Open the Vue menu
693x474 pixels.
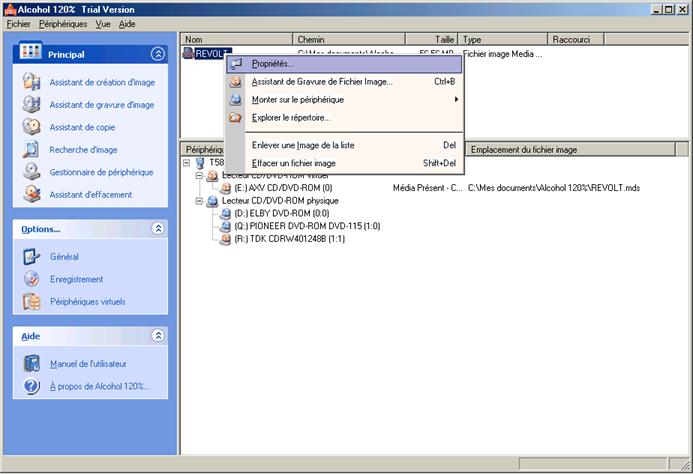tap(103, 24)
